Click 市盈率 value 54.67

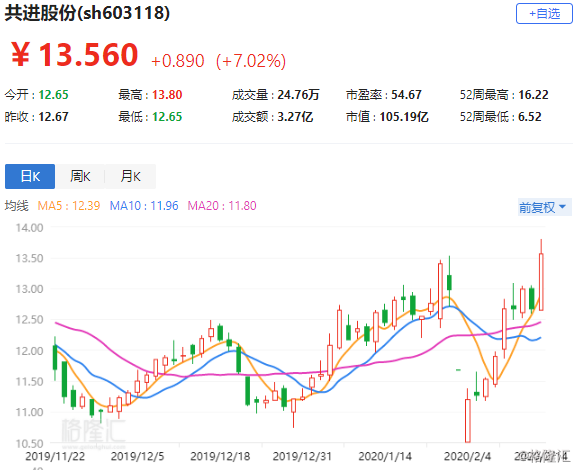point(406,95)
